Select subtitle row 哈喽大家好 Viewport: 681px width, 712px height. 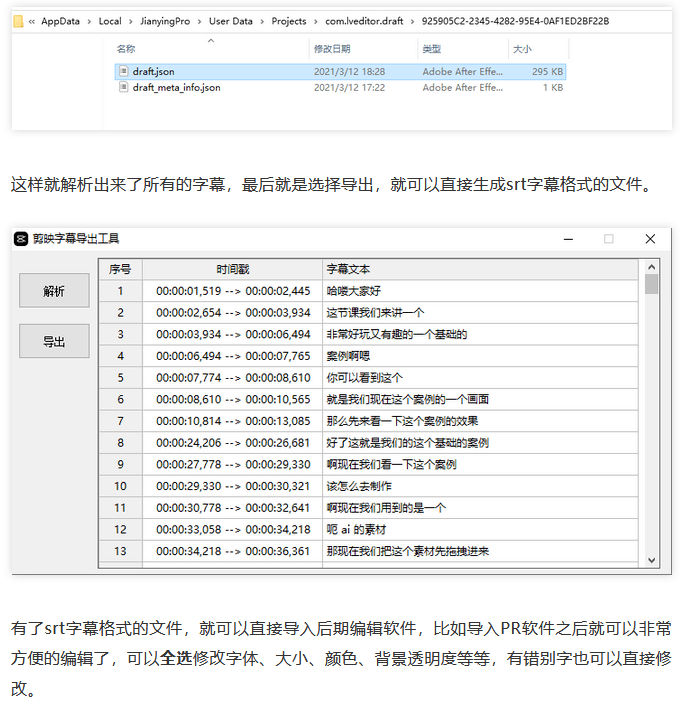point(369,291)
